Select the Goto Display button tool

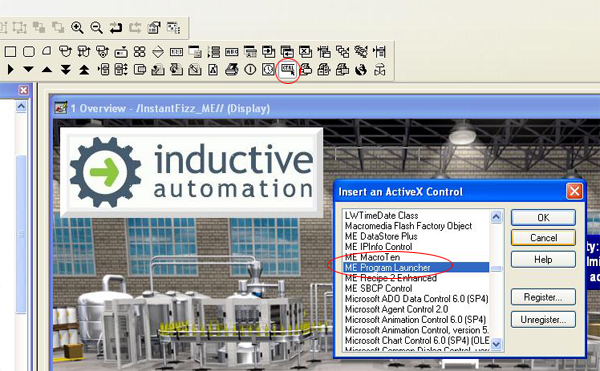coord(269,52)
